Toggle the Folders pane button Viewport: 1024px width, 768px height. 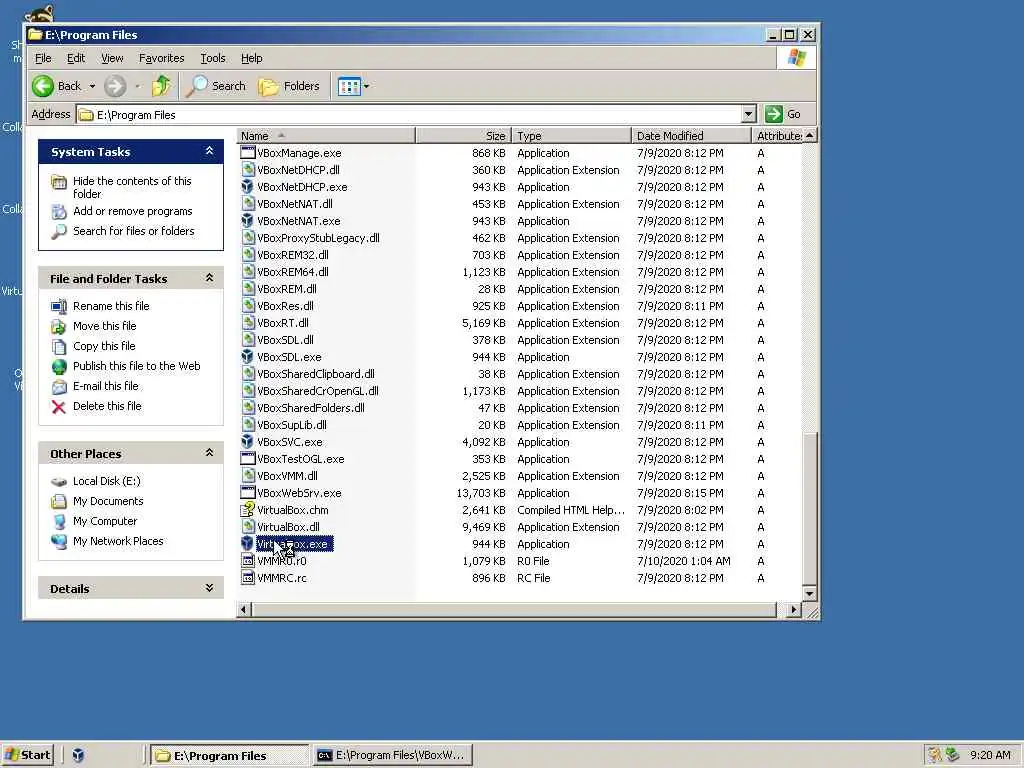point(289,86)
